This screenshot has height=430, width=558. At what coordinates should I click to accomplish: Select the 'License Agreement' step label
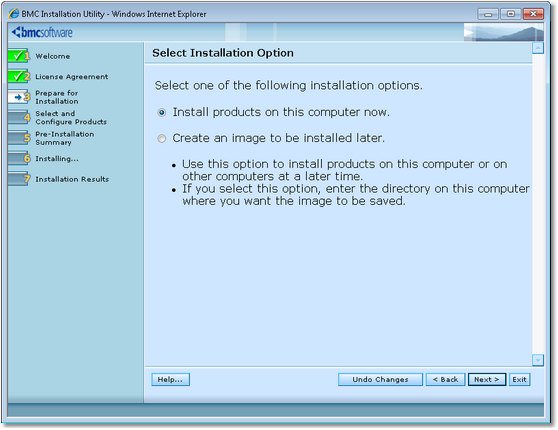tap(72, 77)
